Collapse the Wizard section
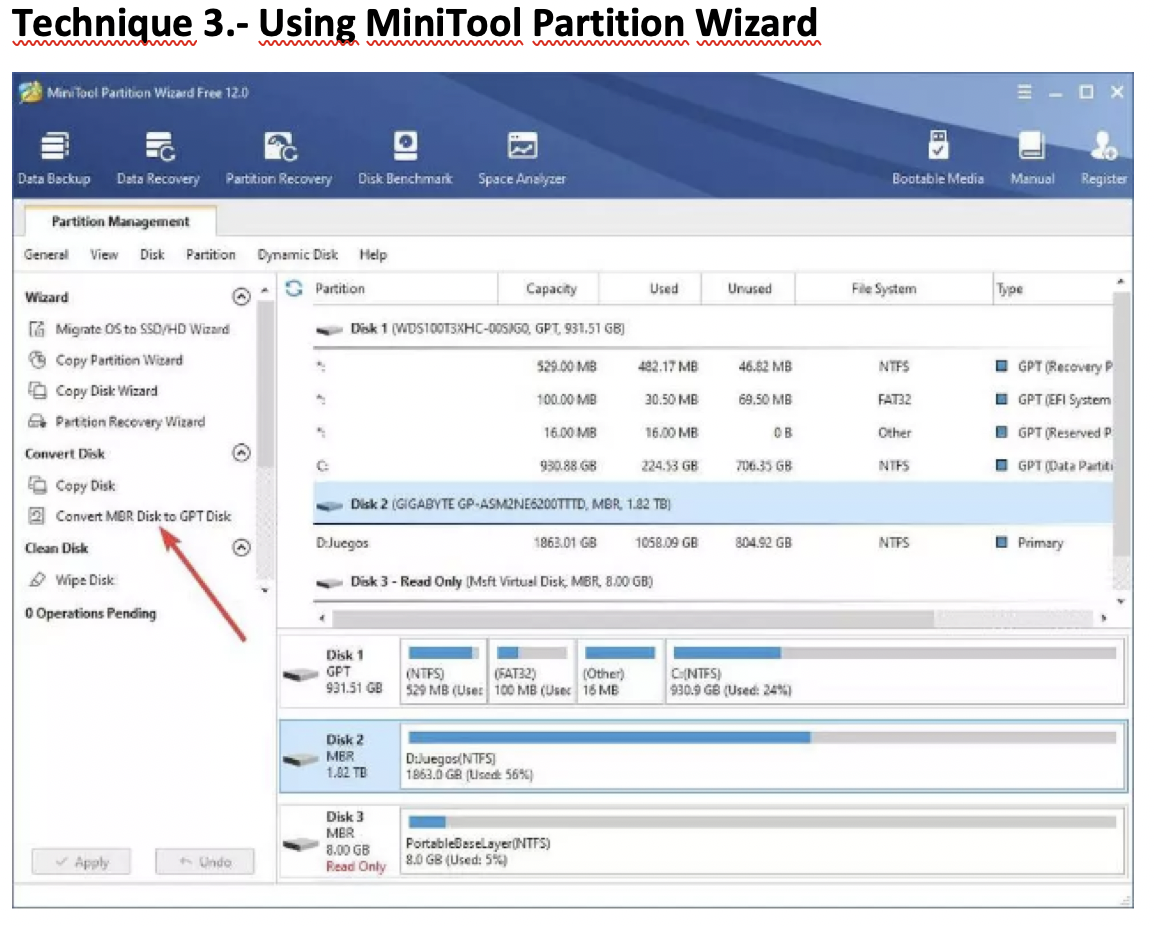 [x=241, y=297]
